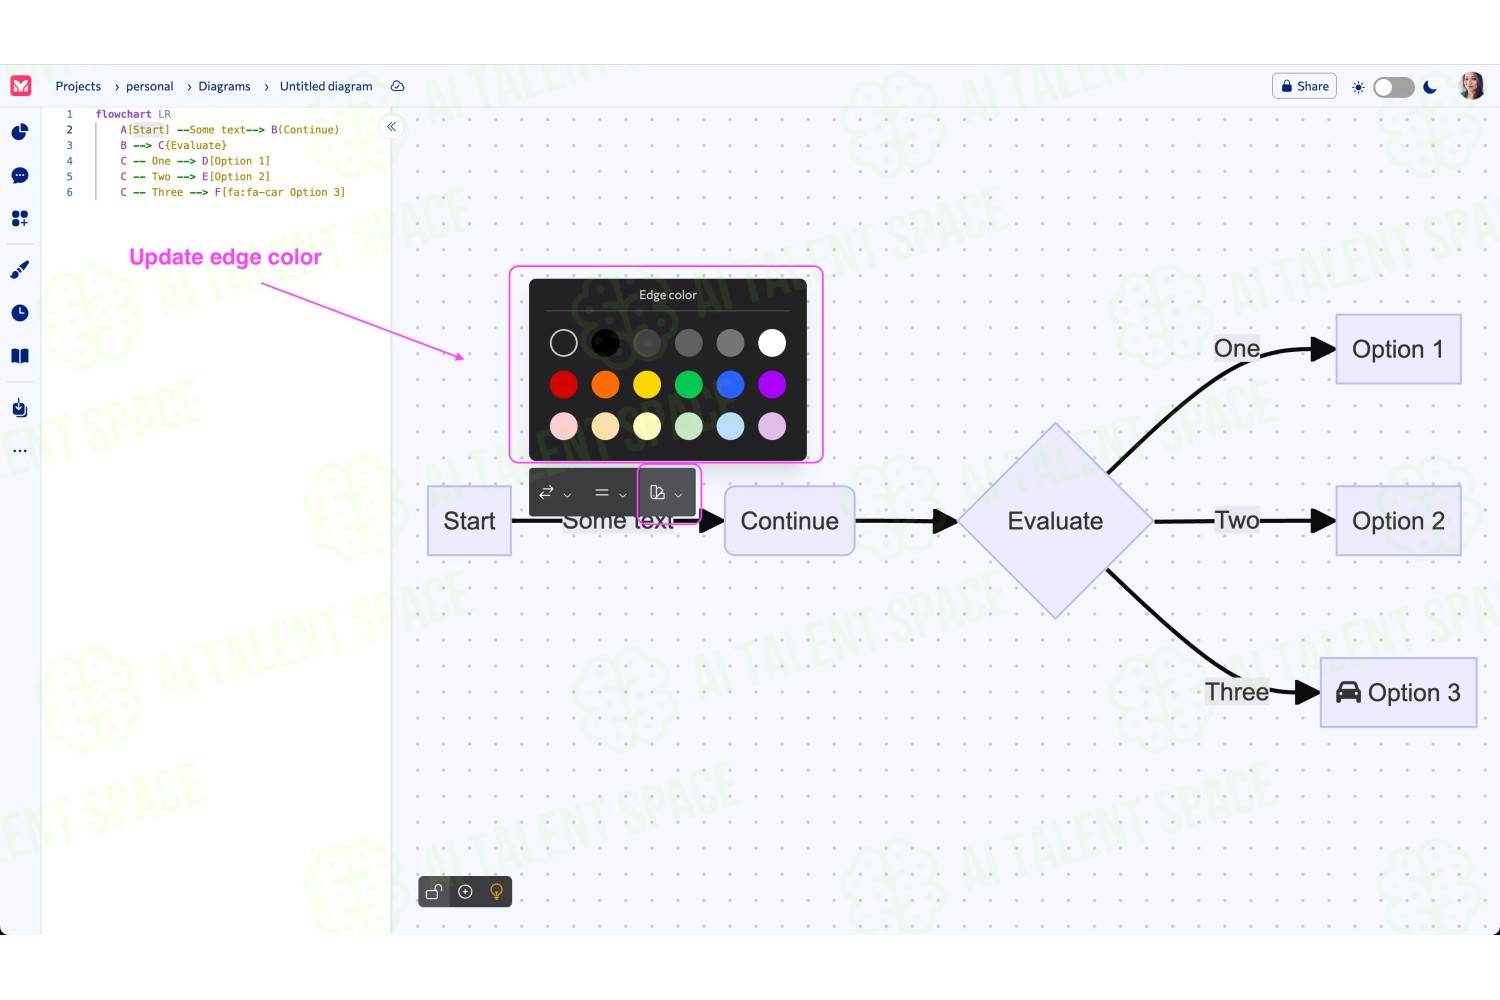This screenshot has height=1000, width=1500.
Task: Select the Option 2 node
Action: coord(1398,521)
